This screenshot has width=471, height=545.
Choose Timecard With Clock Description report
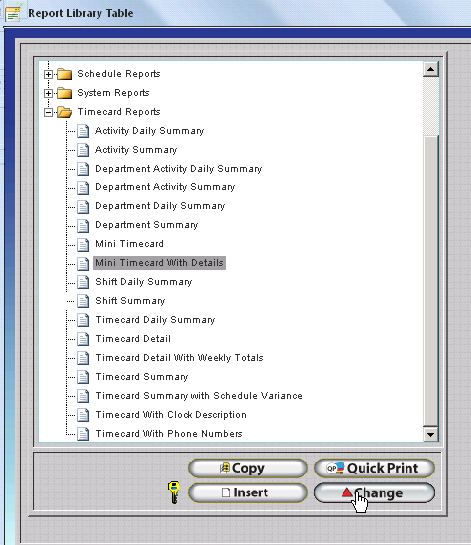171,415
